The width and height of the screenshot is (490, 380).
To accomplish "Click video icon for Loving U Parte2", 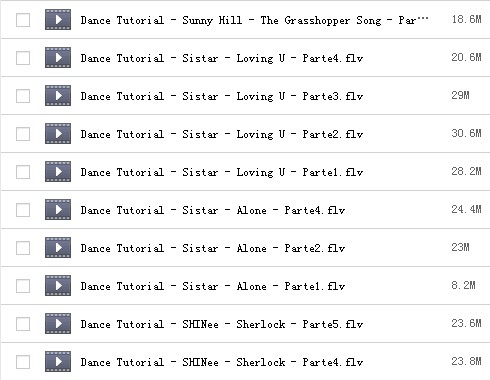I will pyautogui.click(x=58, y=134).
